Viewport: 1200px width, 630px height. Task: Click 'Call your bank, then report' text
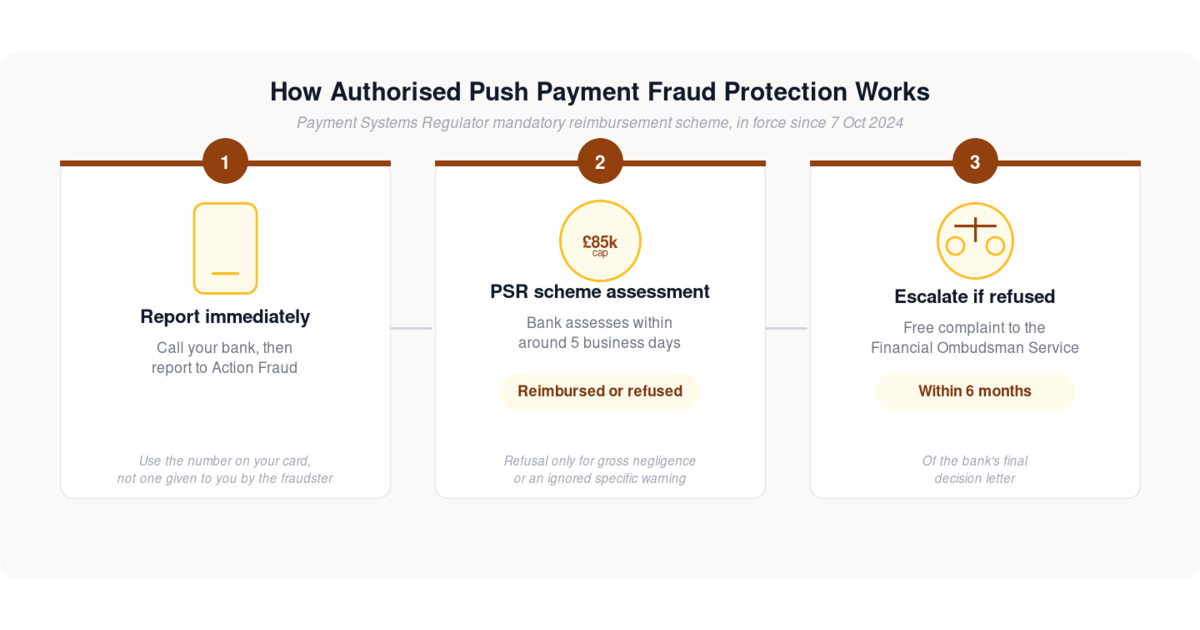225,358
